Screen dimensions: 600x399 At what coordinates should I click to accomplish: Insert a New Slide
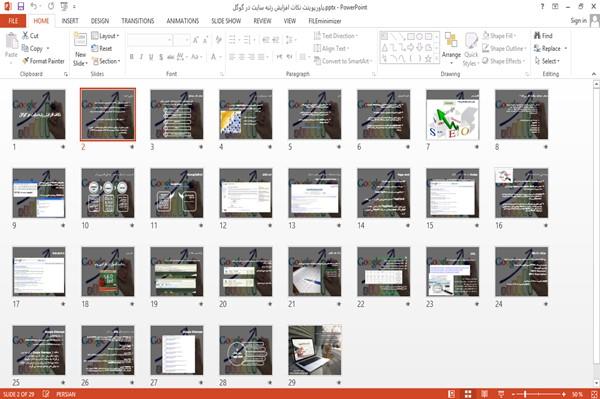tap(80, 49)
